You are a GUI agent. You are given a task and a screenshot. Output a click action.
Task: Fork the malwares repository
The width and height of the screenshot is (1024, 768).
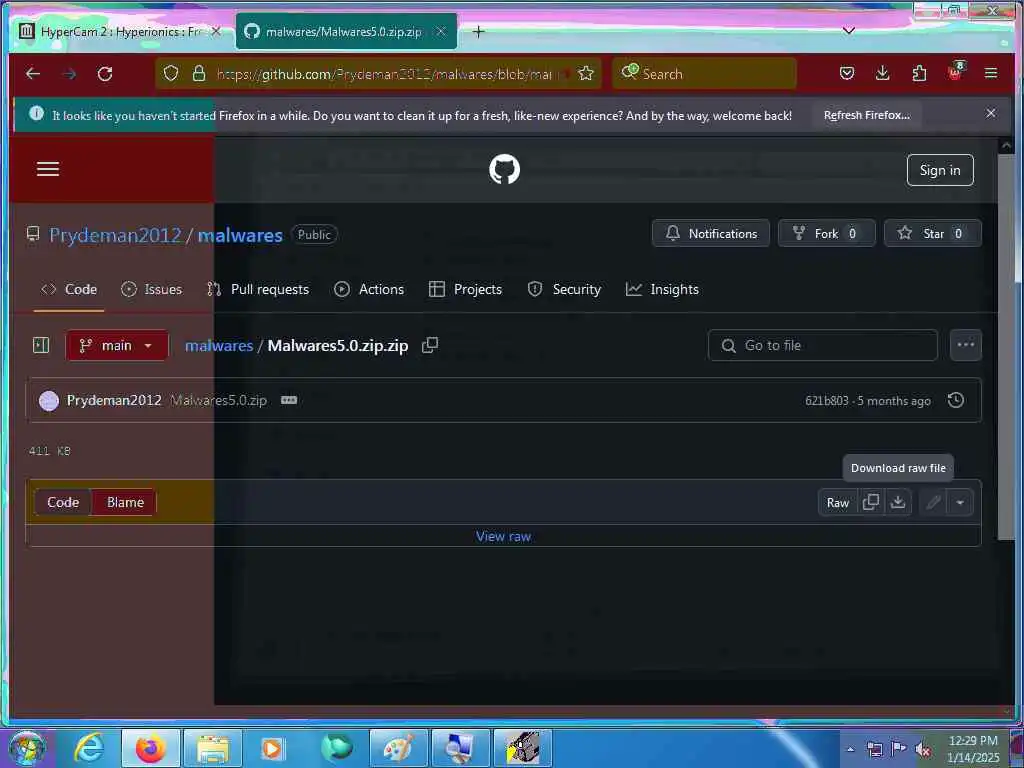(x=826, y=233)
